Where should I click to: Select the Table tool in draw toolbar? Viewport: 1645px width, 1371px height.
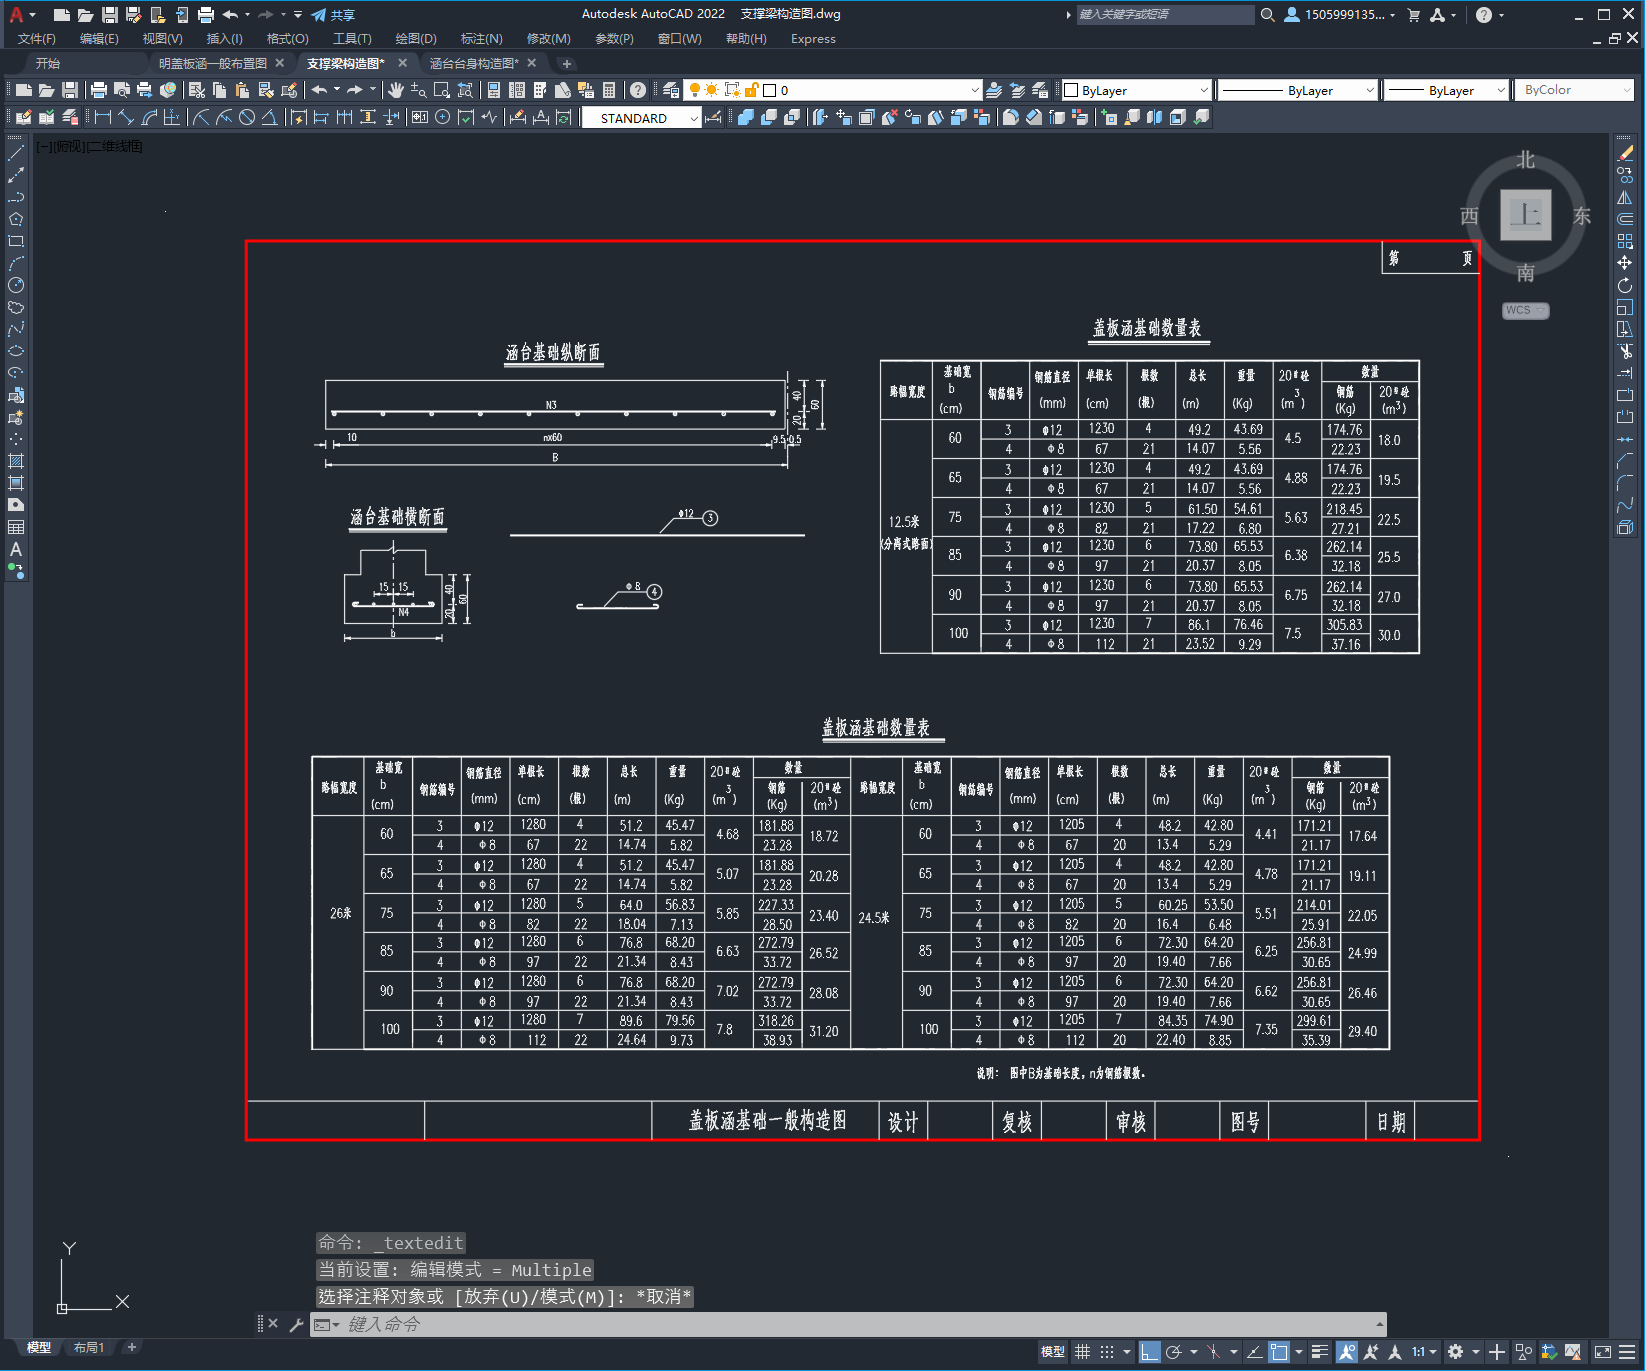[16, 527]
